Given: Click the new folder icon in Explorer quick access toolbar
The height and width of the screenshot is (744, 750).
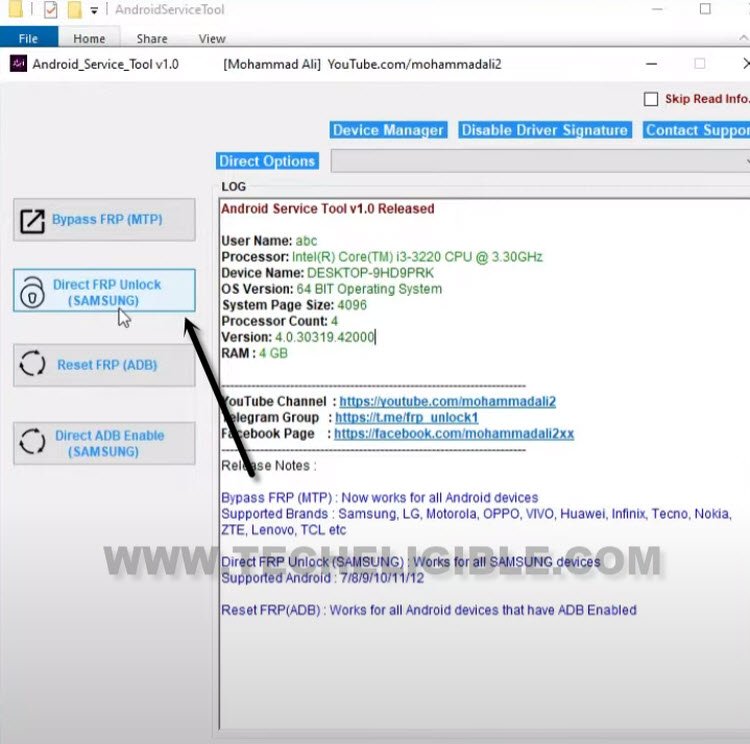Looking at the screenshot, I should 74,10.
